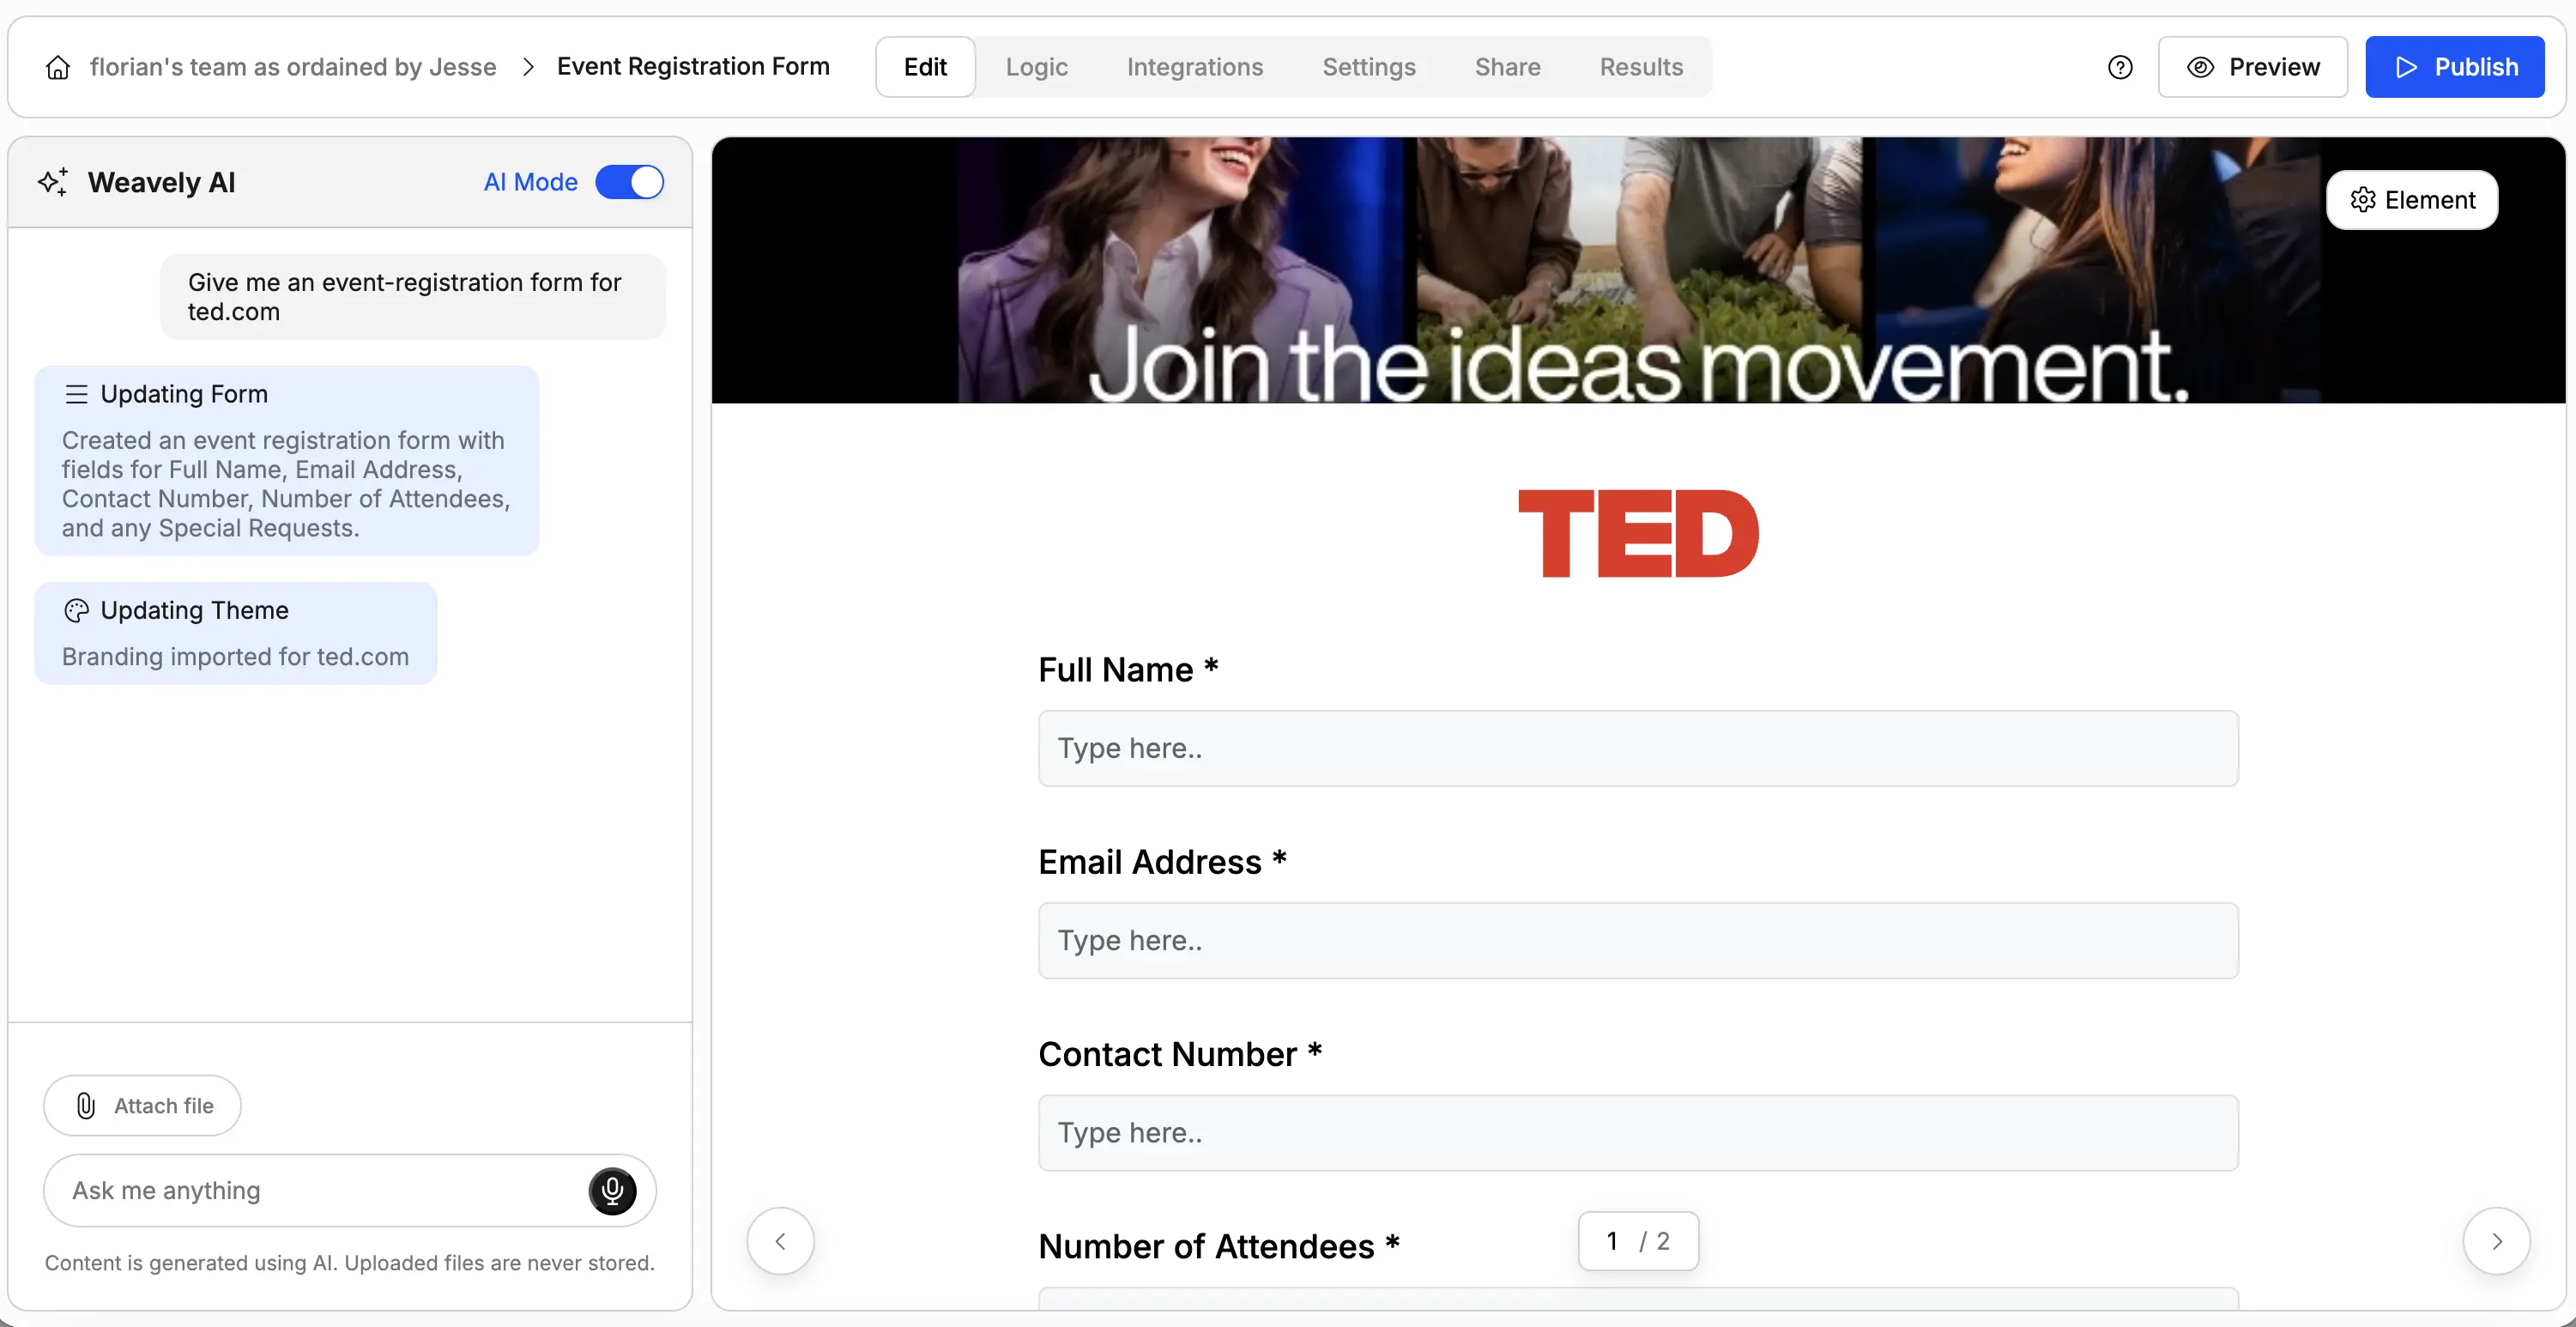Switch to the Results tab
This screenshot has height=1327, width=2576.
[x=1641, y=66]
